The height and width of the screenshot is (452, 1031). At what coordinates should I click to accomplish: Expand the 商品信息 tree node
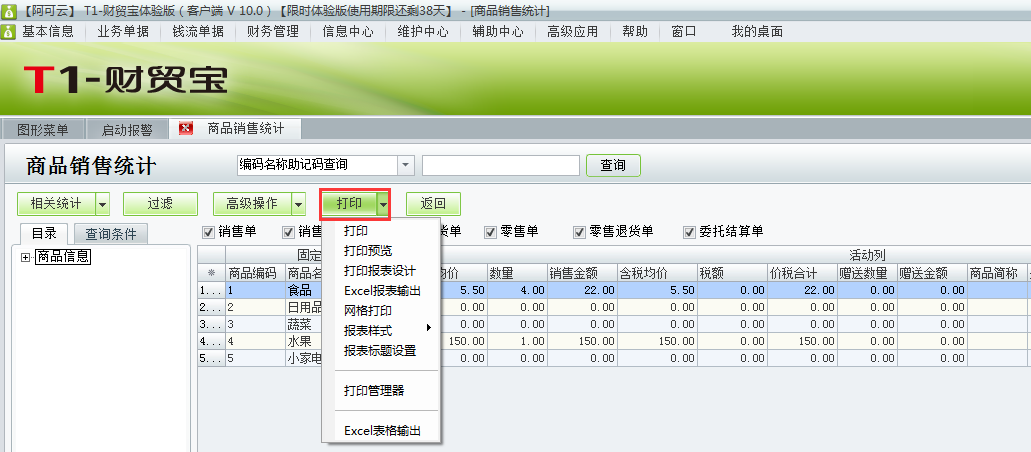(x=25, y=257)
